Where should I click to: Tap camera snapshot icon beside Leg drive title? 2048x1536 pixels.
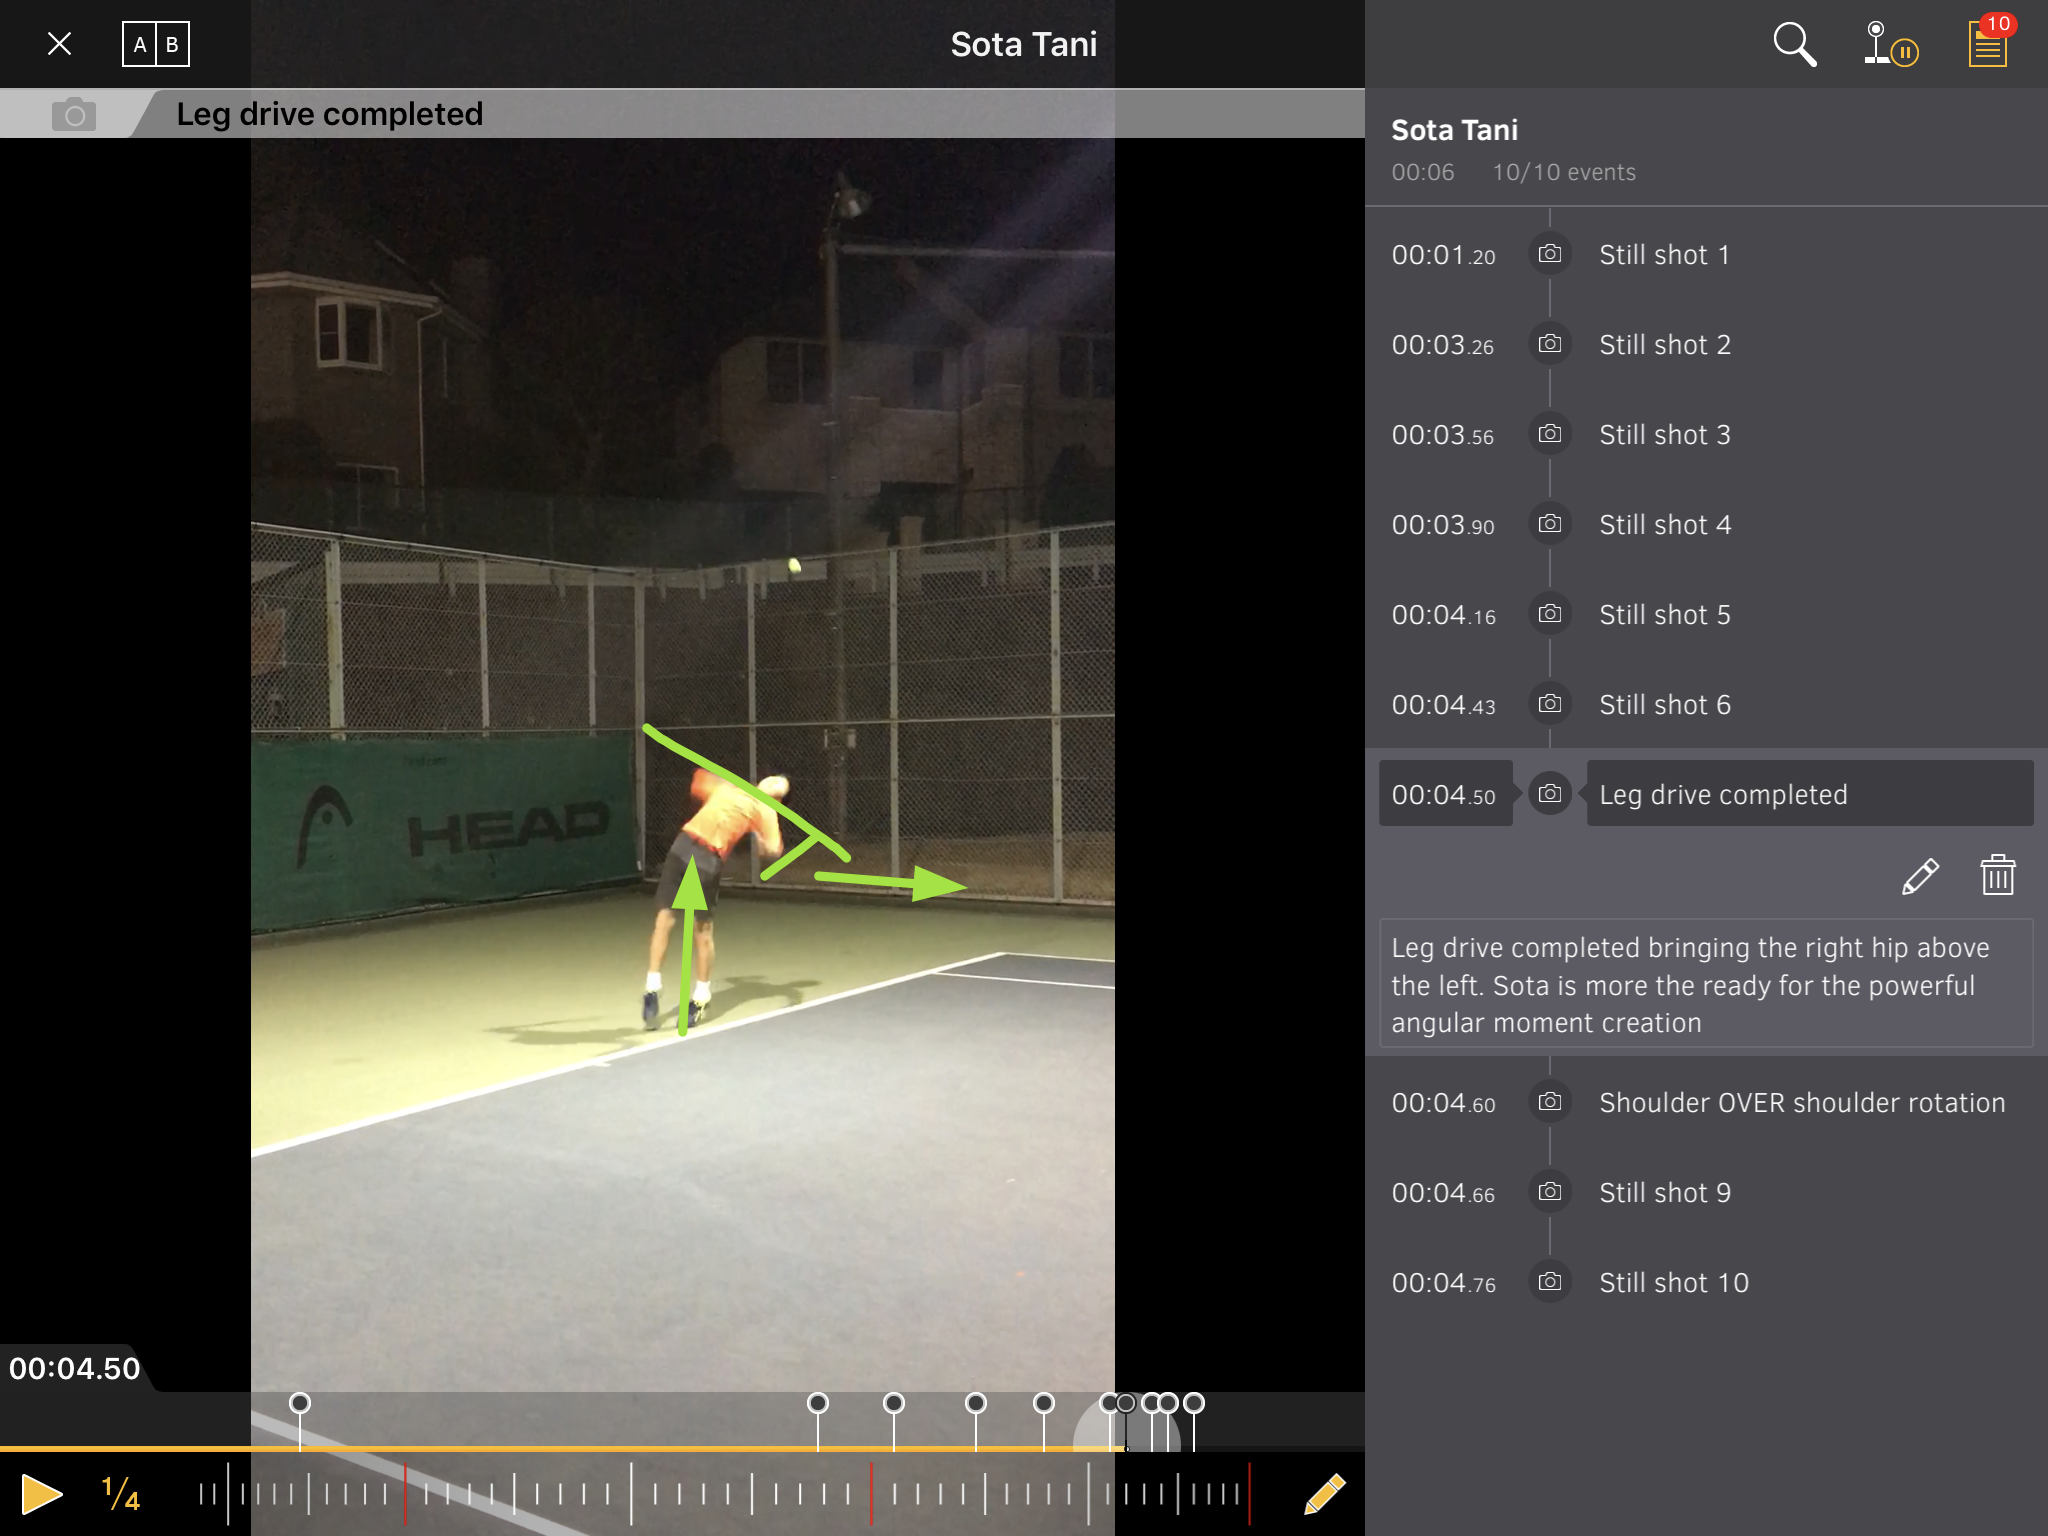point(73,115)
